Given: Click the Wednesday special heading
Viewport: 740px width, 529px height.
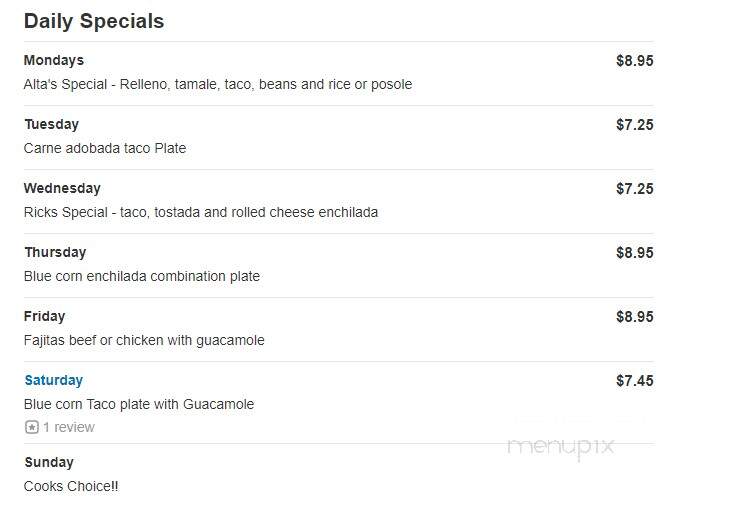Looking at the screenshot, I should (62, 188).
